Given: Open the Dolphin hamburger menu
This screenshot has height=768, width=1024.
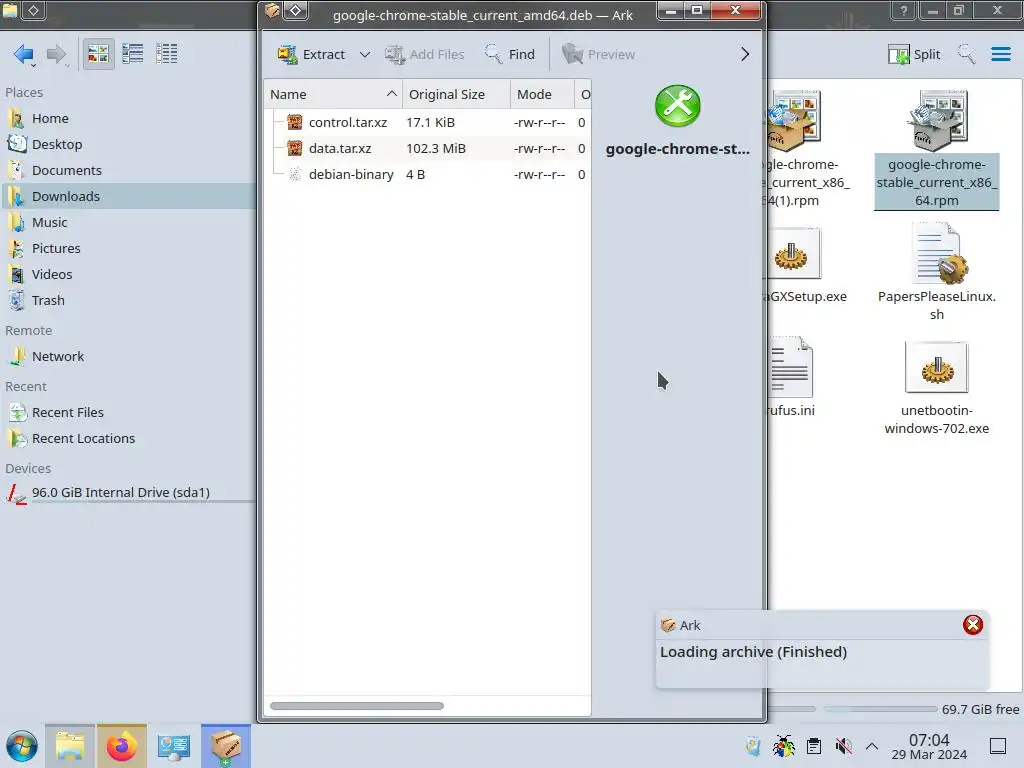Looking at the screenshot, I should [1000, 54].
